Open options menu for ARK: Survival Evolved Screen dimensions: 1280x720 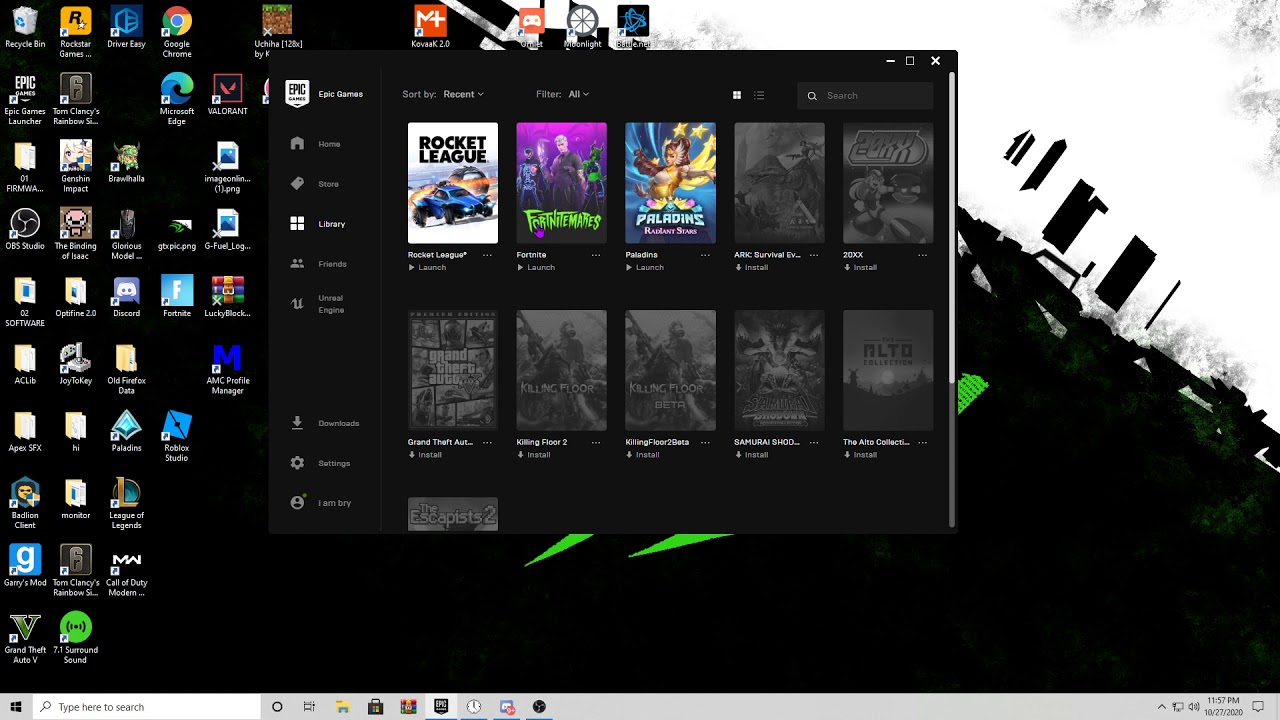(814, 255)
